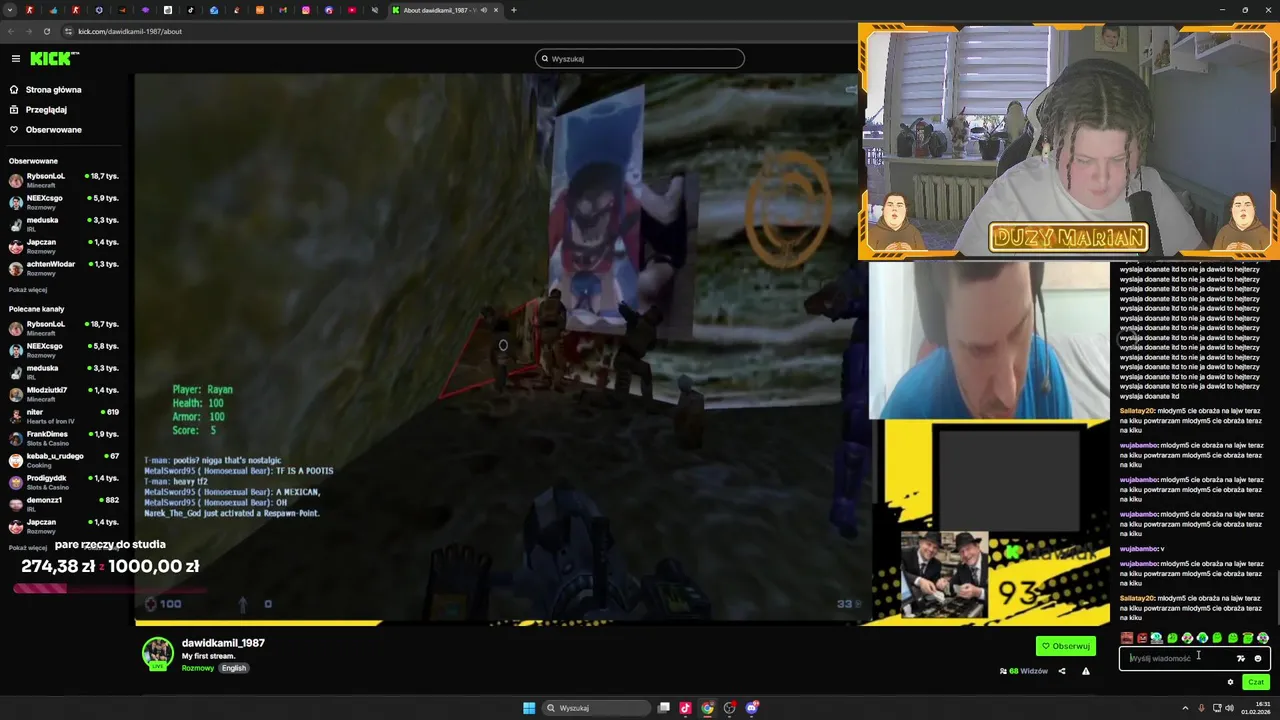
Task: Switch to the YouTube browser tab
Action: [352, 10]
